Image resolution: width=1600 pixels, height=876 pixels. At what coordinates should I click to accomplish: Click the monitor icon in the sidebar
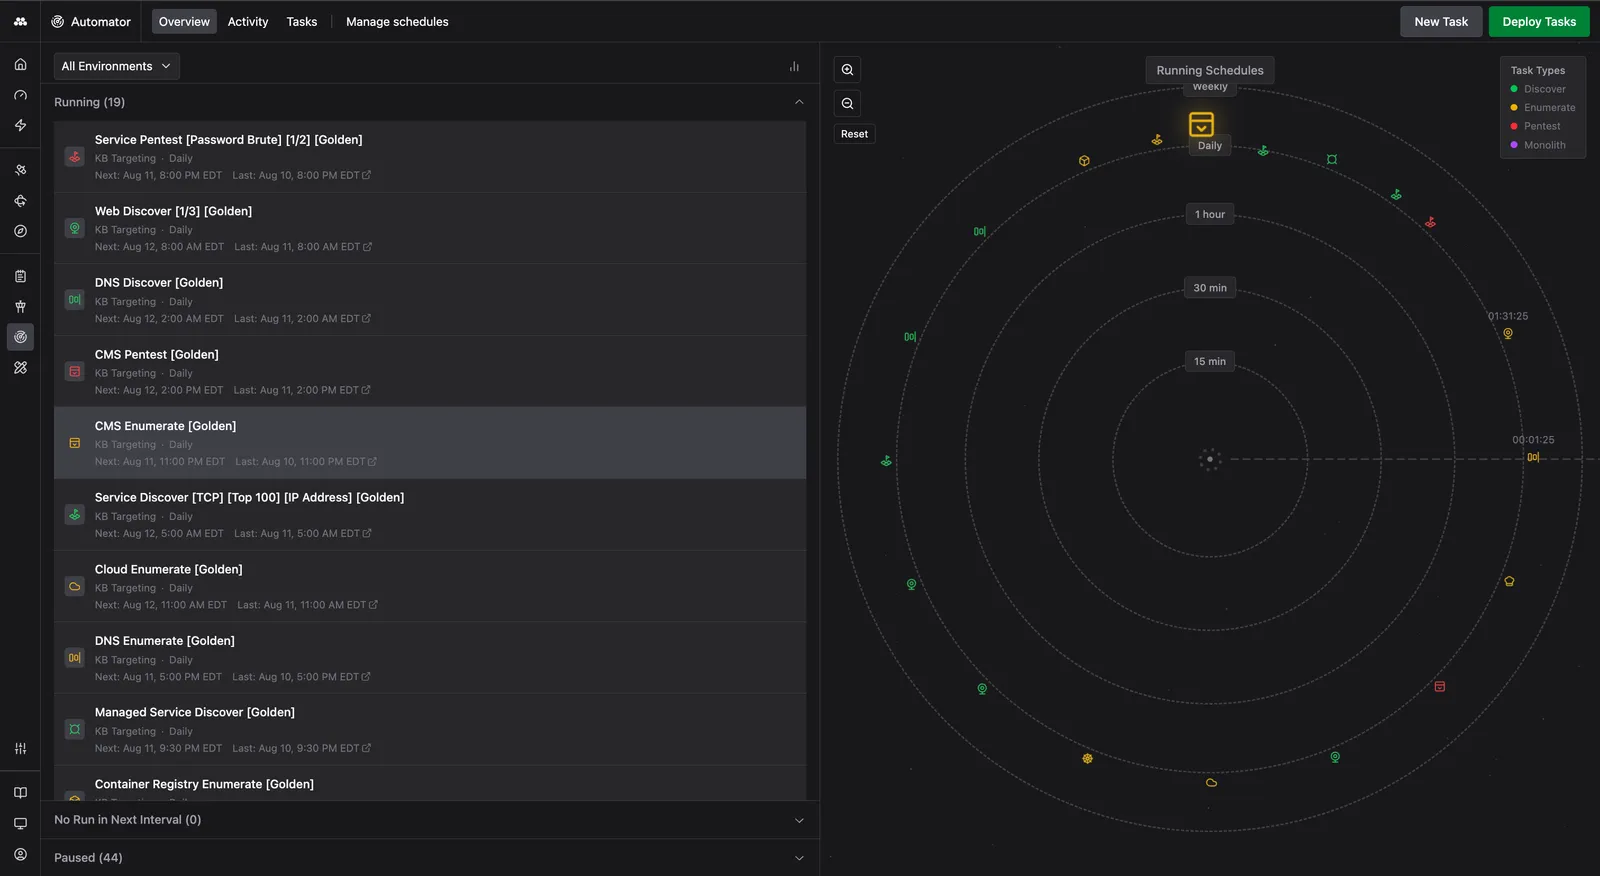click(20, 824)
